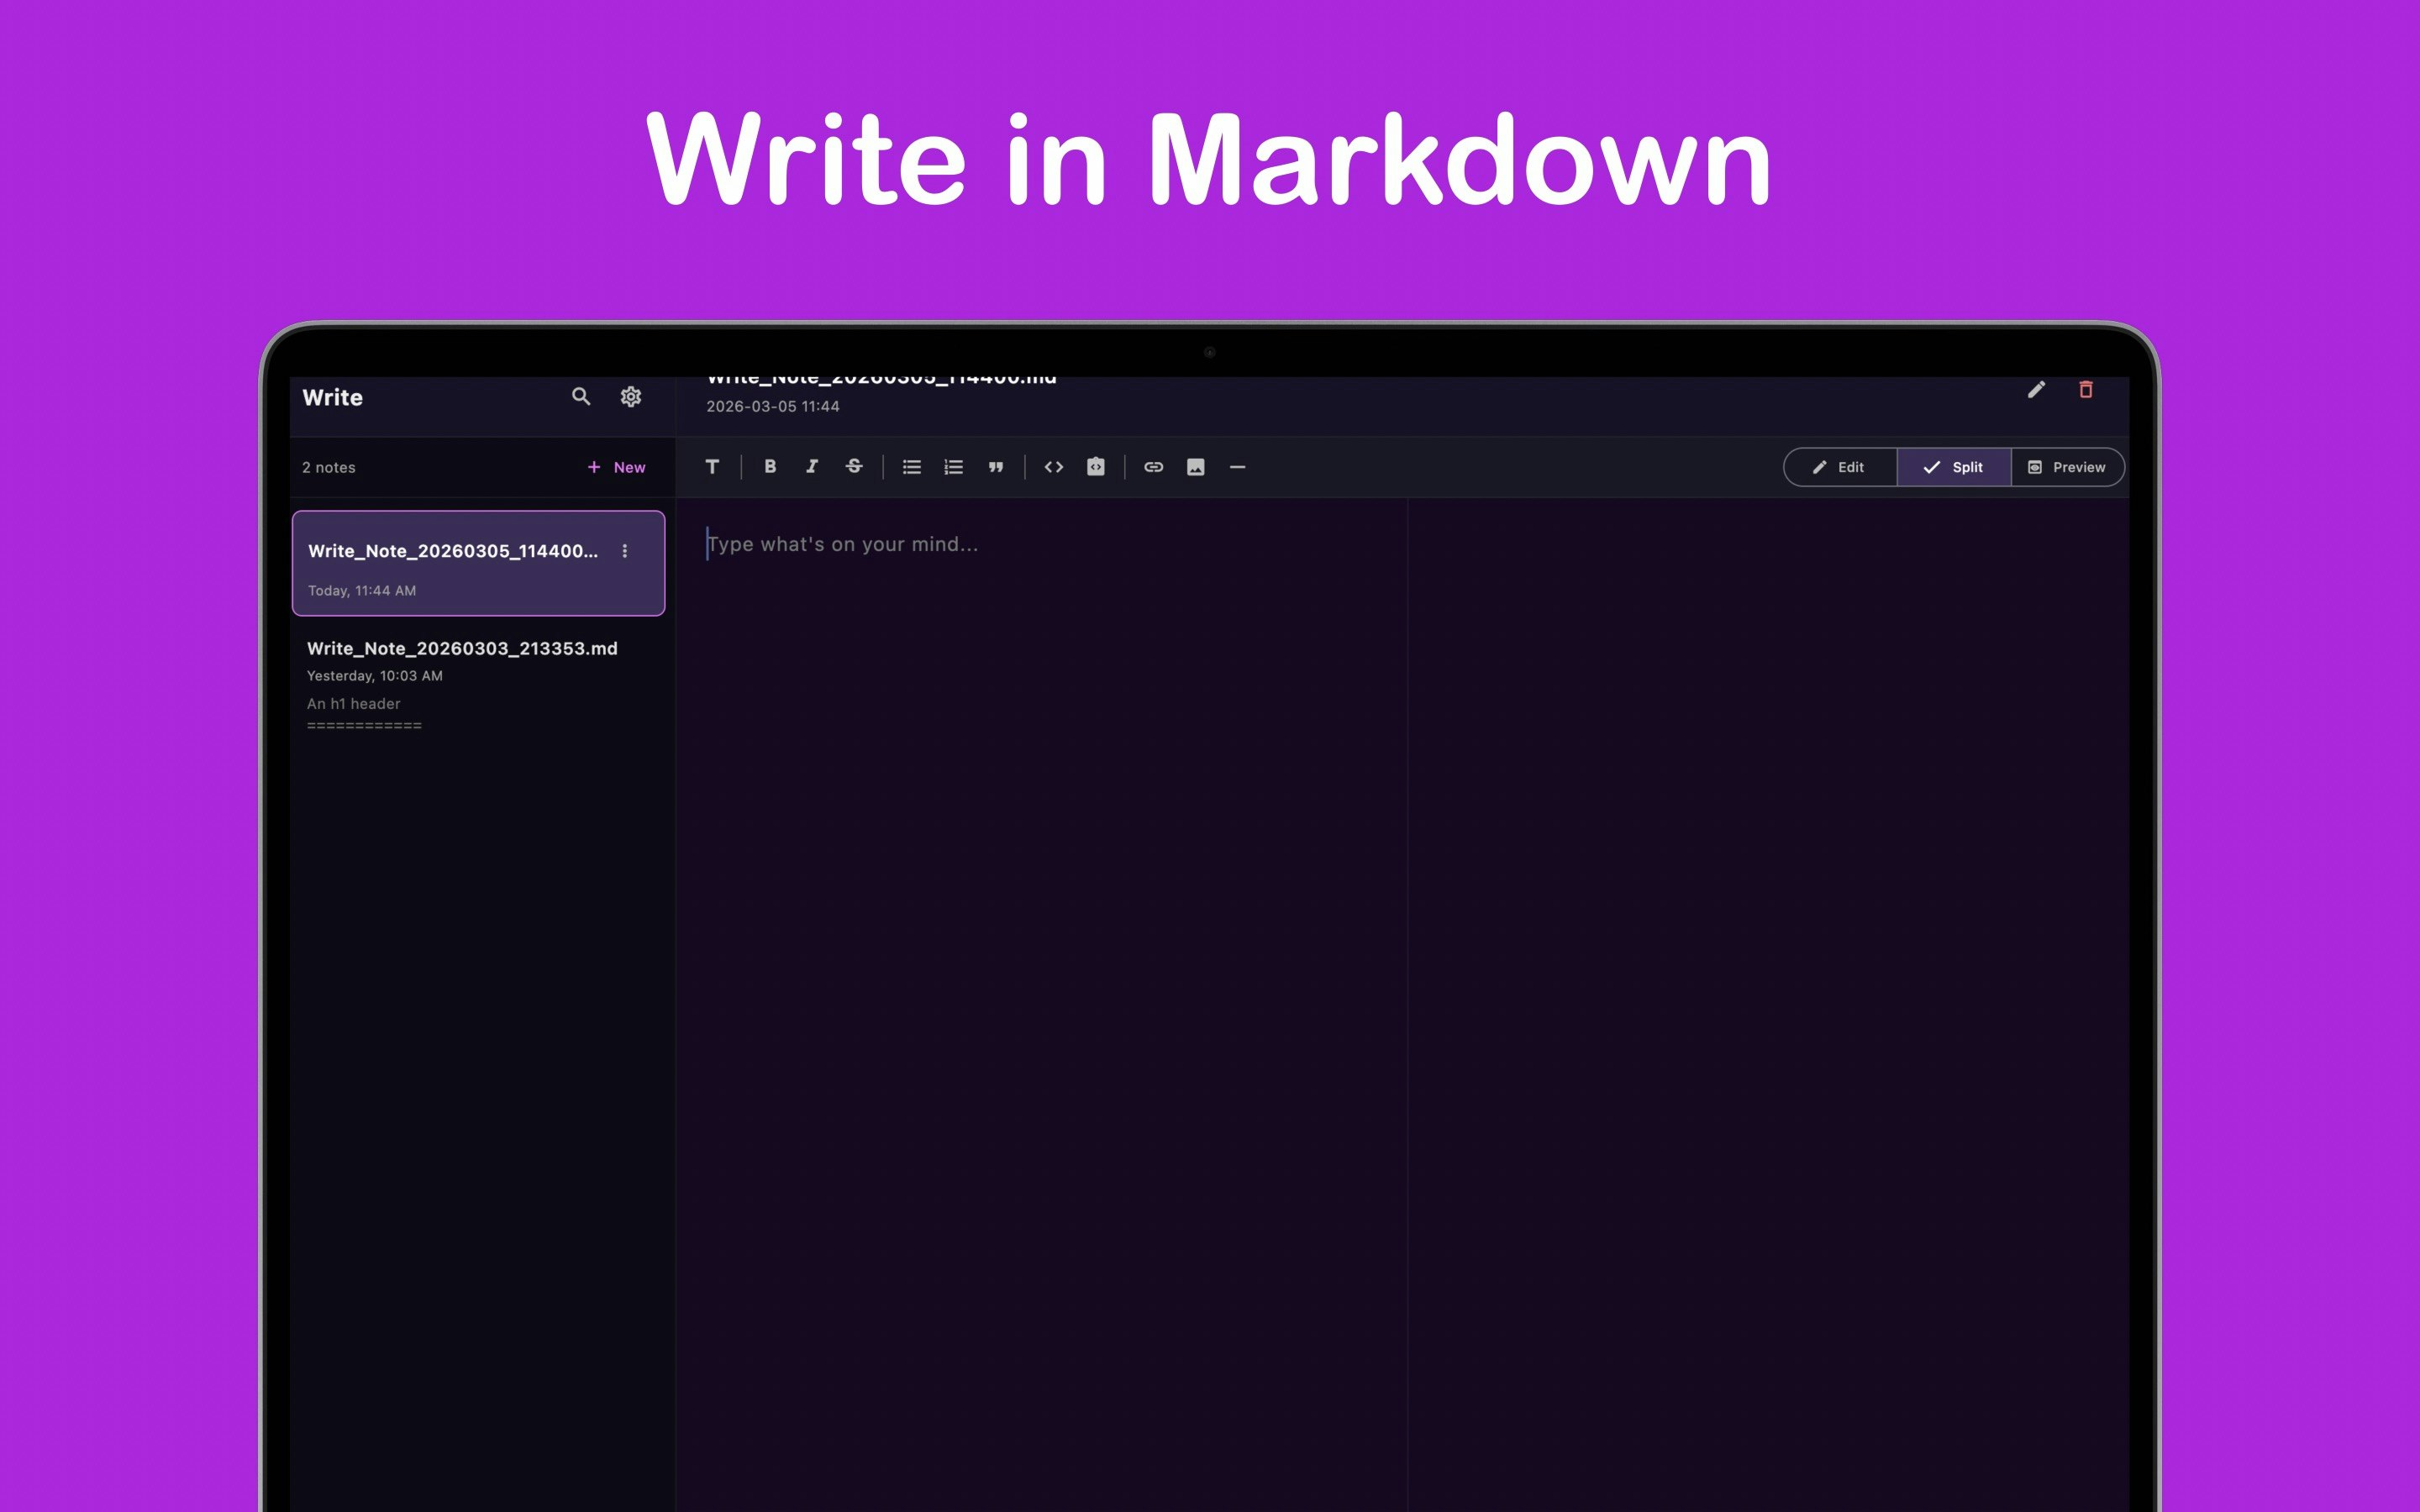Insert a bulleted list
This screenshot has height=1512, width=2420.
coord(911,467)
